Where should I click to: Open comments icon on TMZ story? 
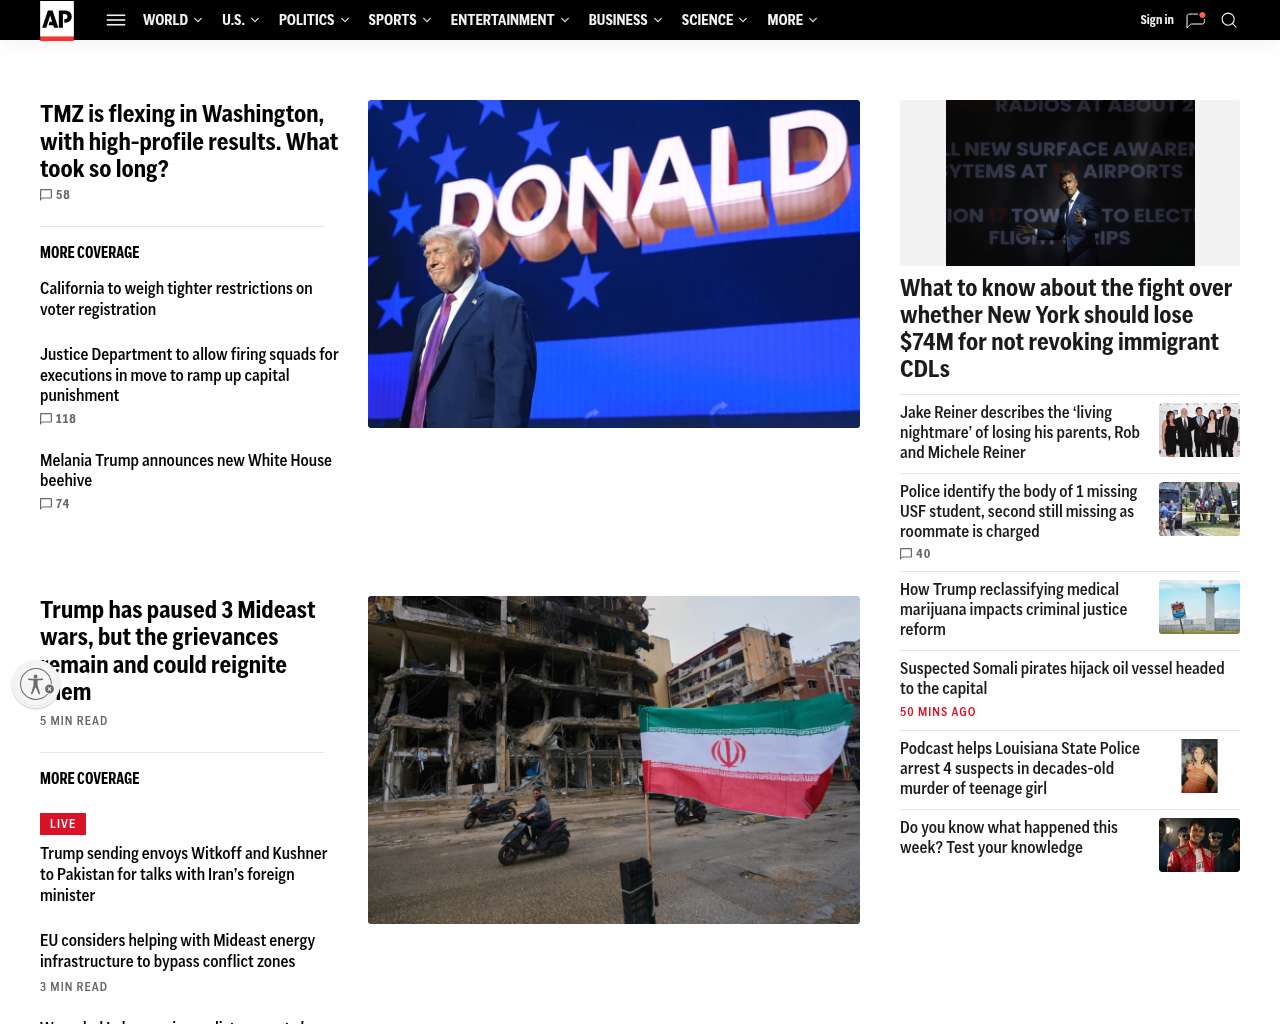(x=46, y=195)
